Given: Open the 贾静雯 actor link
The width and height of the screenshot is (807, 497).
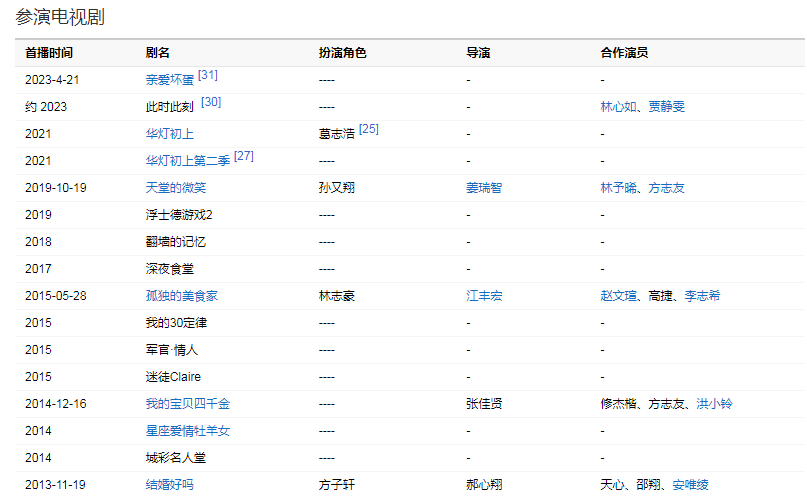Looking at the screenshot, I should 665,107.
